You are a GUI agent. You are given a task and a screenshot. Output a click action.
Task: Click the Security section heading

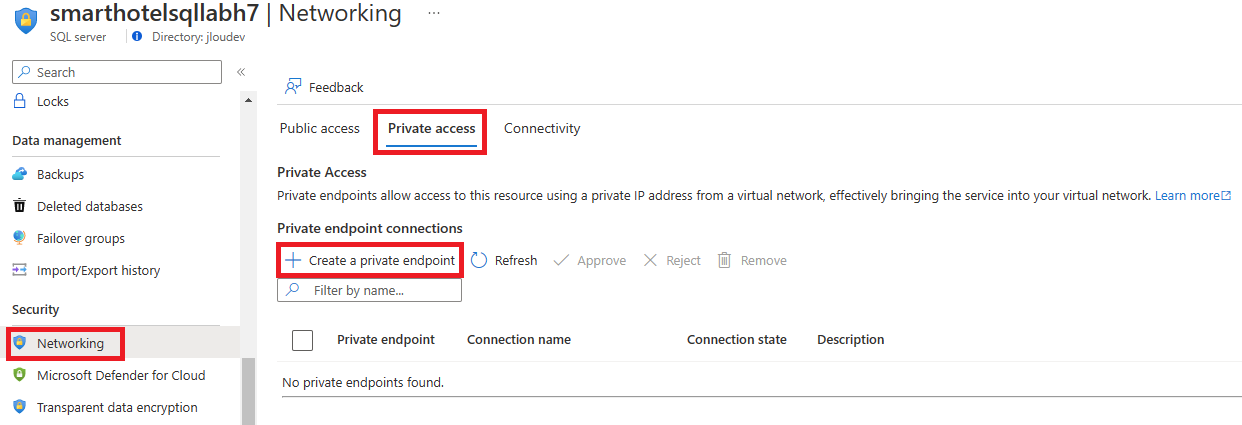point(36,310)
